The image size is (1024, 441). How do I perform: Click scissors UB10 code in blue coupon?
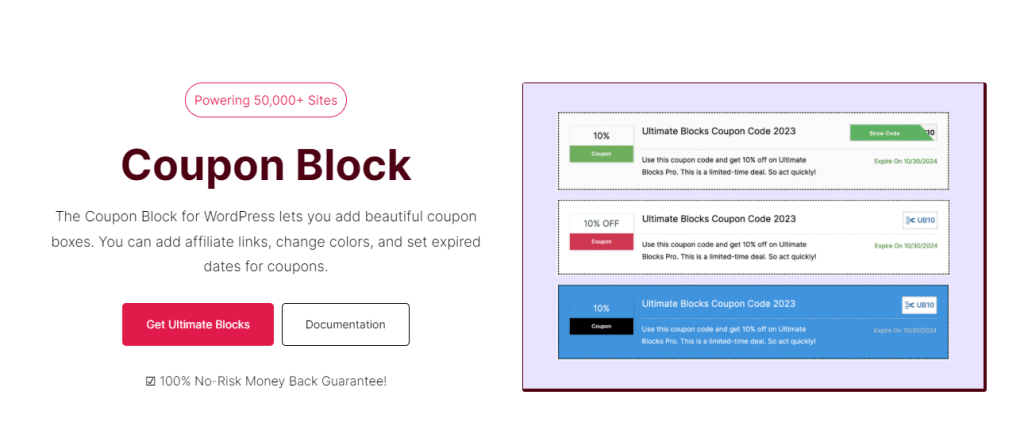click(x=920, y=305)
